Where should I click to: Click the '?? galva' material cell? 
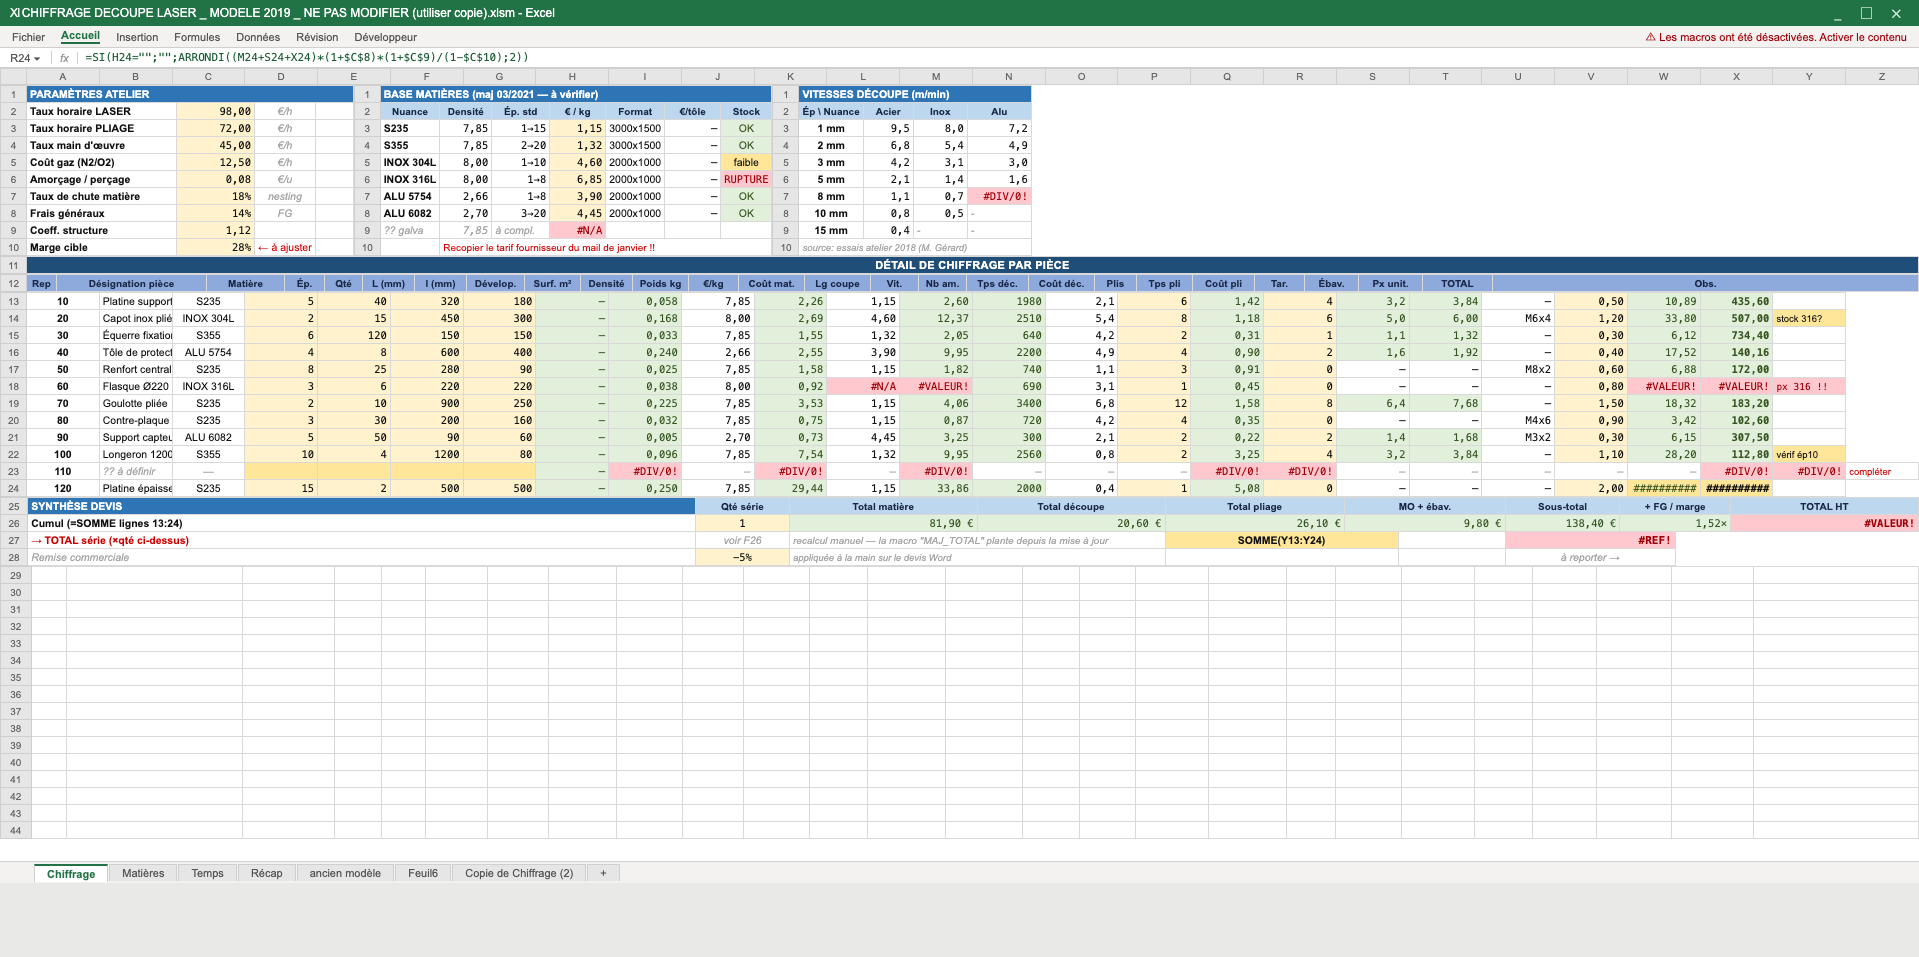tap(410, 231)
